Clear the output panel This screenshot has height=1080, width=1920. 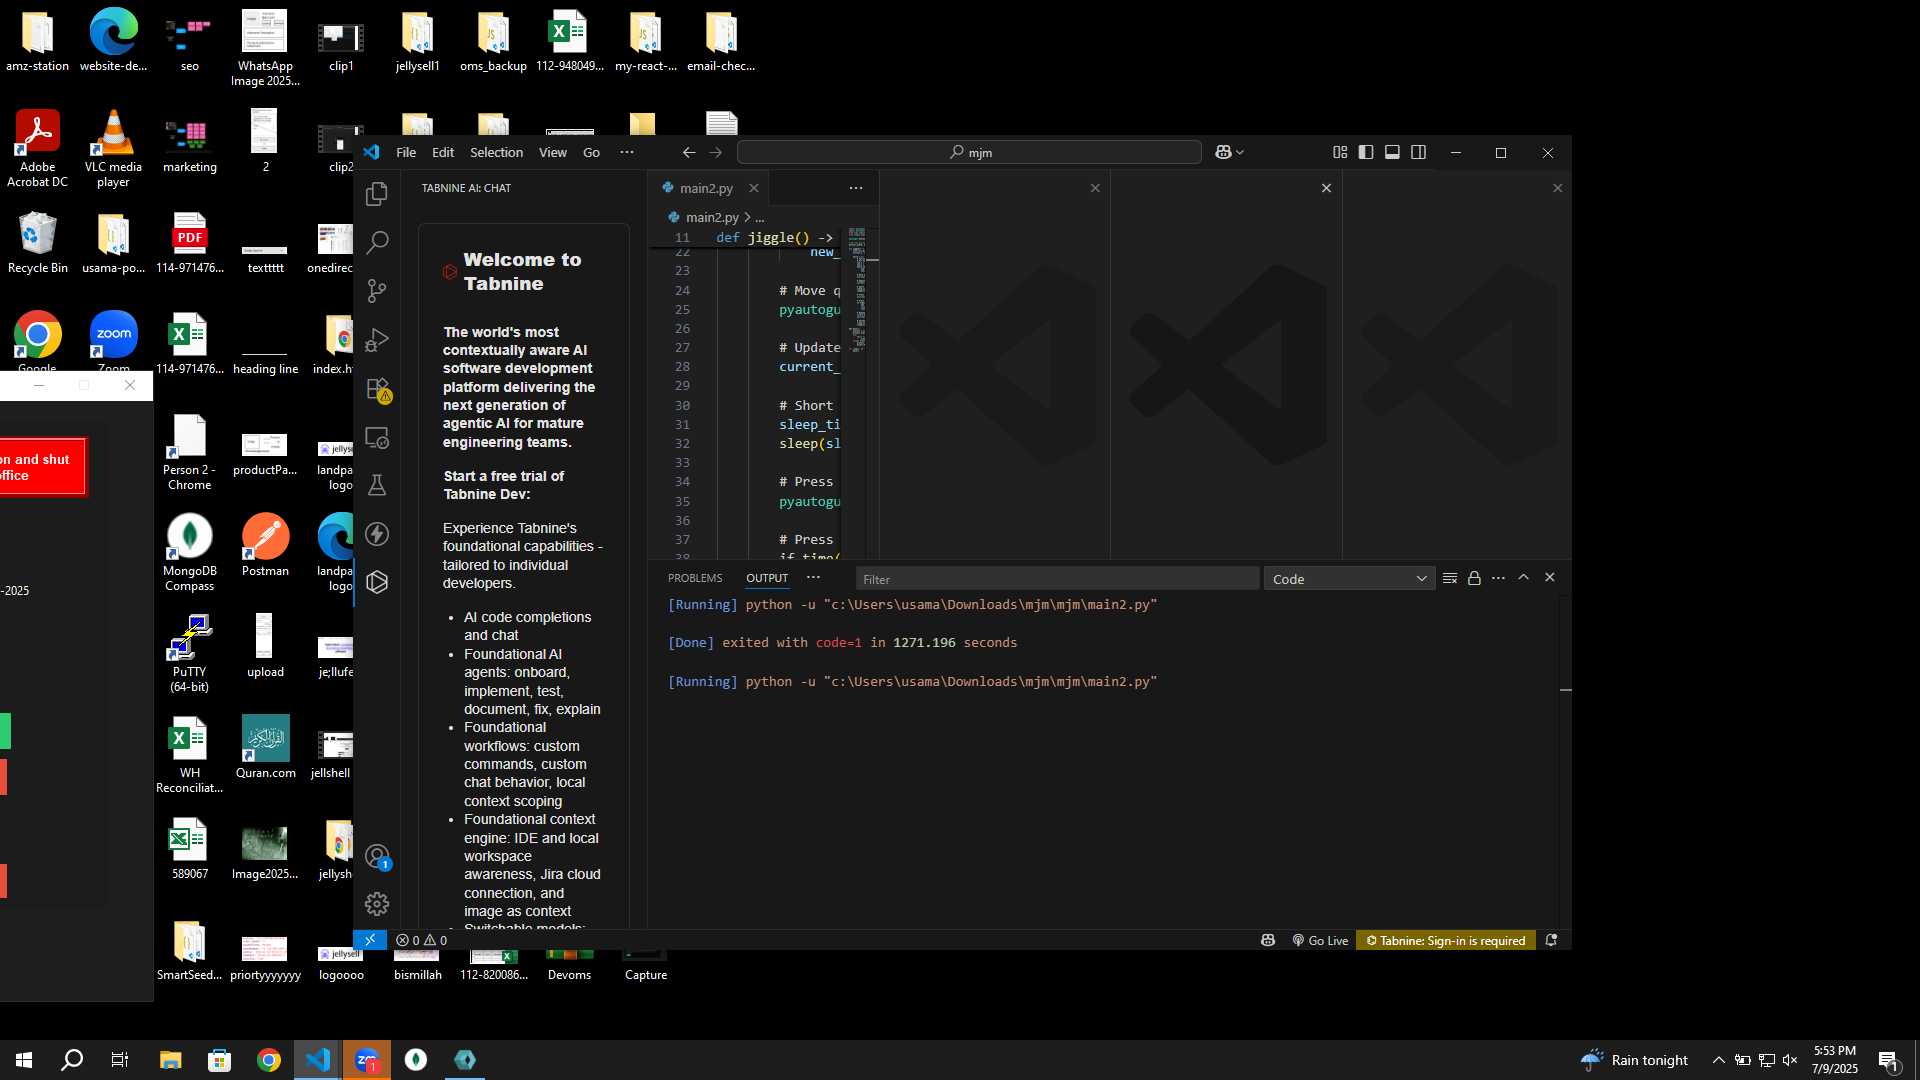1450,578
